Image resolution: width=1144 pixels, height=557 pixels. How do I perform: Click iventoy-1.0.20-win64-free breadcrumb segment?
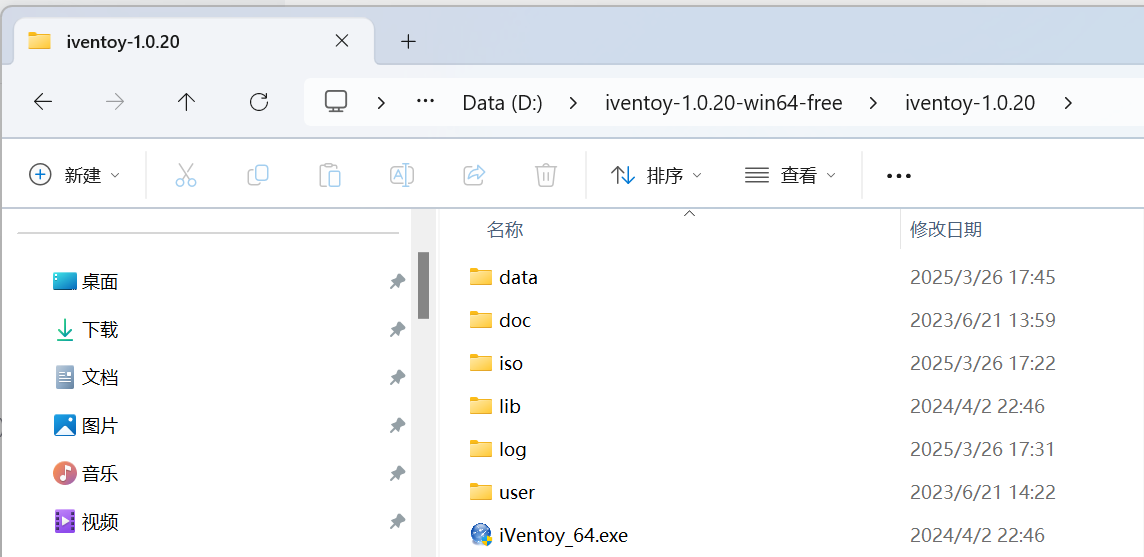[724, 103]
